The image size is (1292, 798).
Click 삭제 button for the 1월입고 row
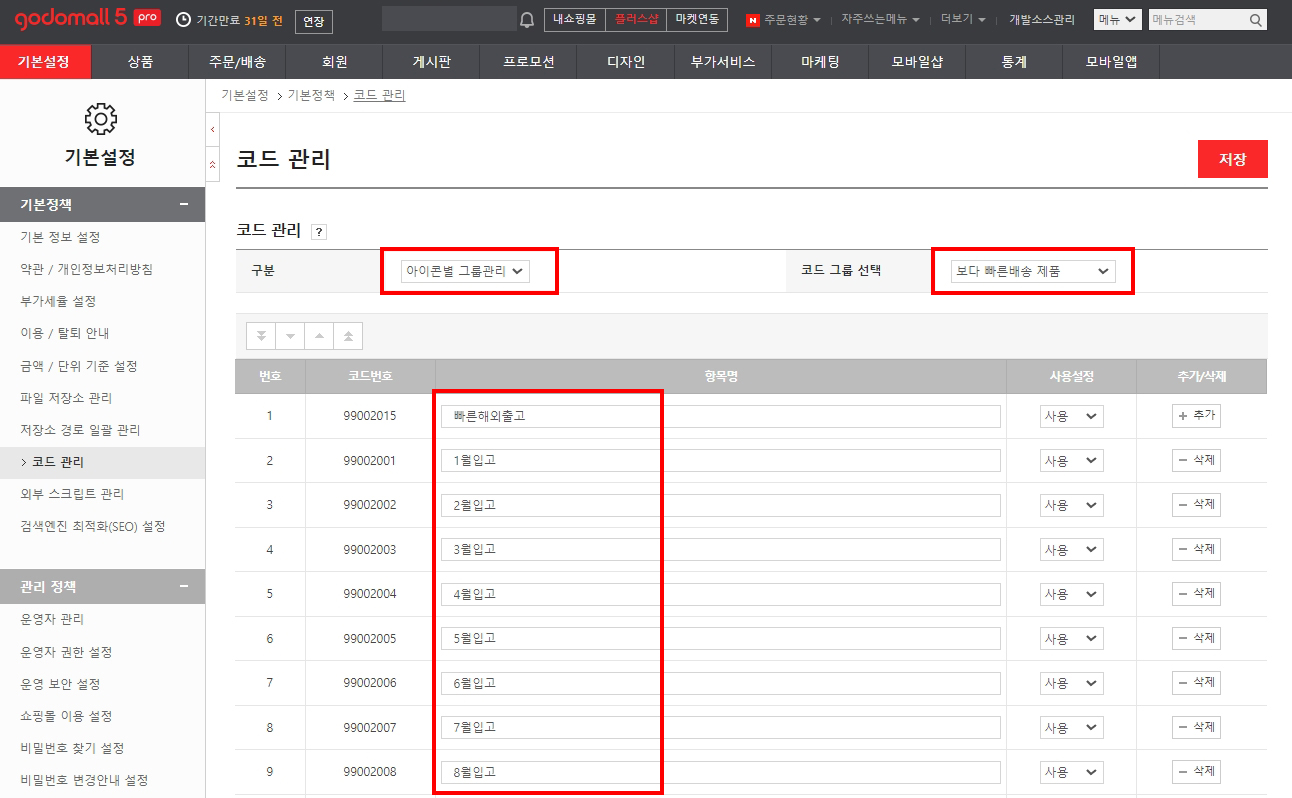tap(1196, 461)
